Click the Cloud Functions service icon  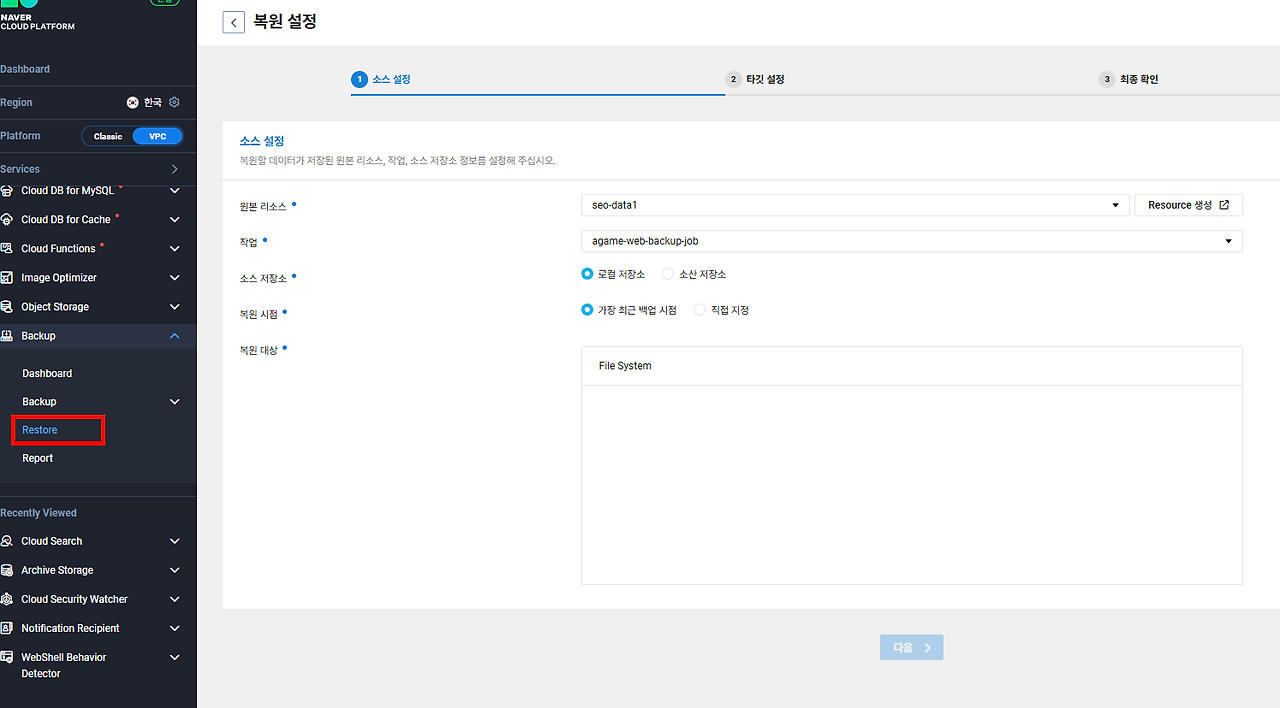pyautogui.click(x=7, y=248)
